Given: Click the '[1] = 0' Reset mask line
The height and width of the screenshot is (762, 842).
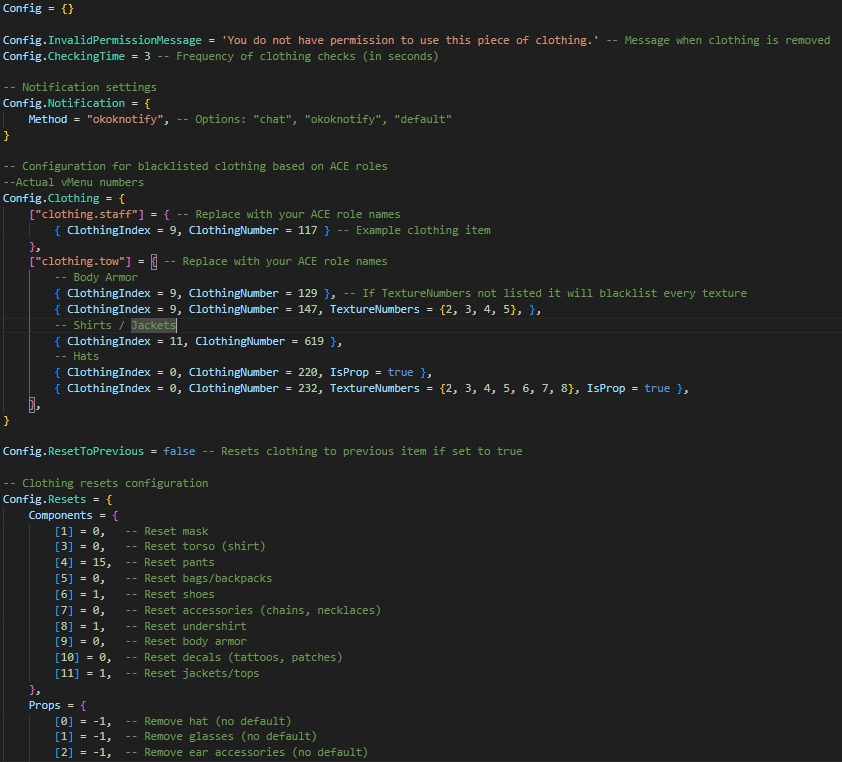Looking at the screenshot, I should pyautogui.click(x=132, y=532).
